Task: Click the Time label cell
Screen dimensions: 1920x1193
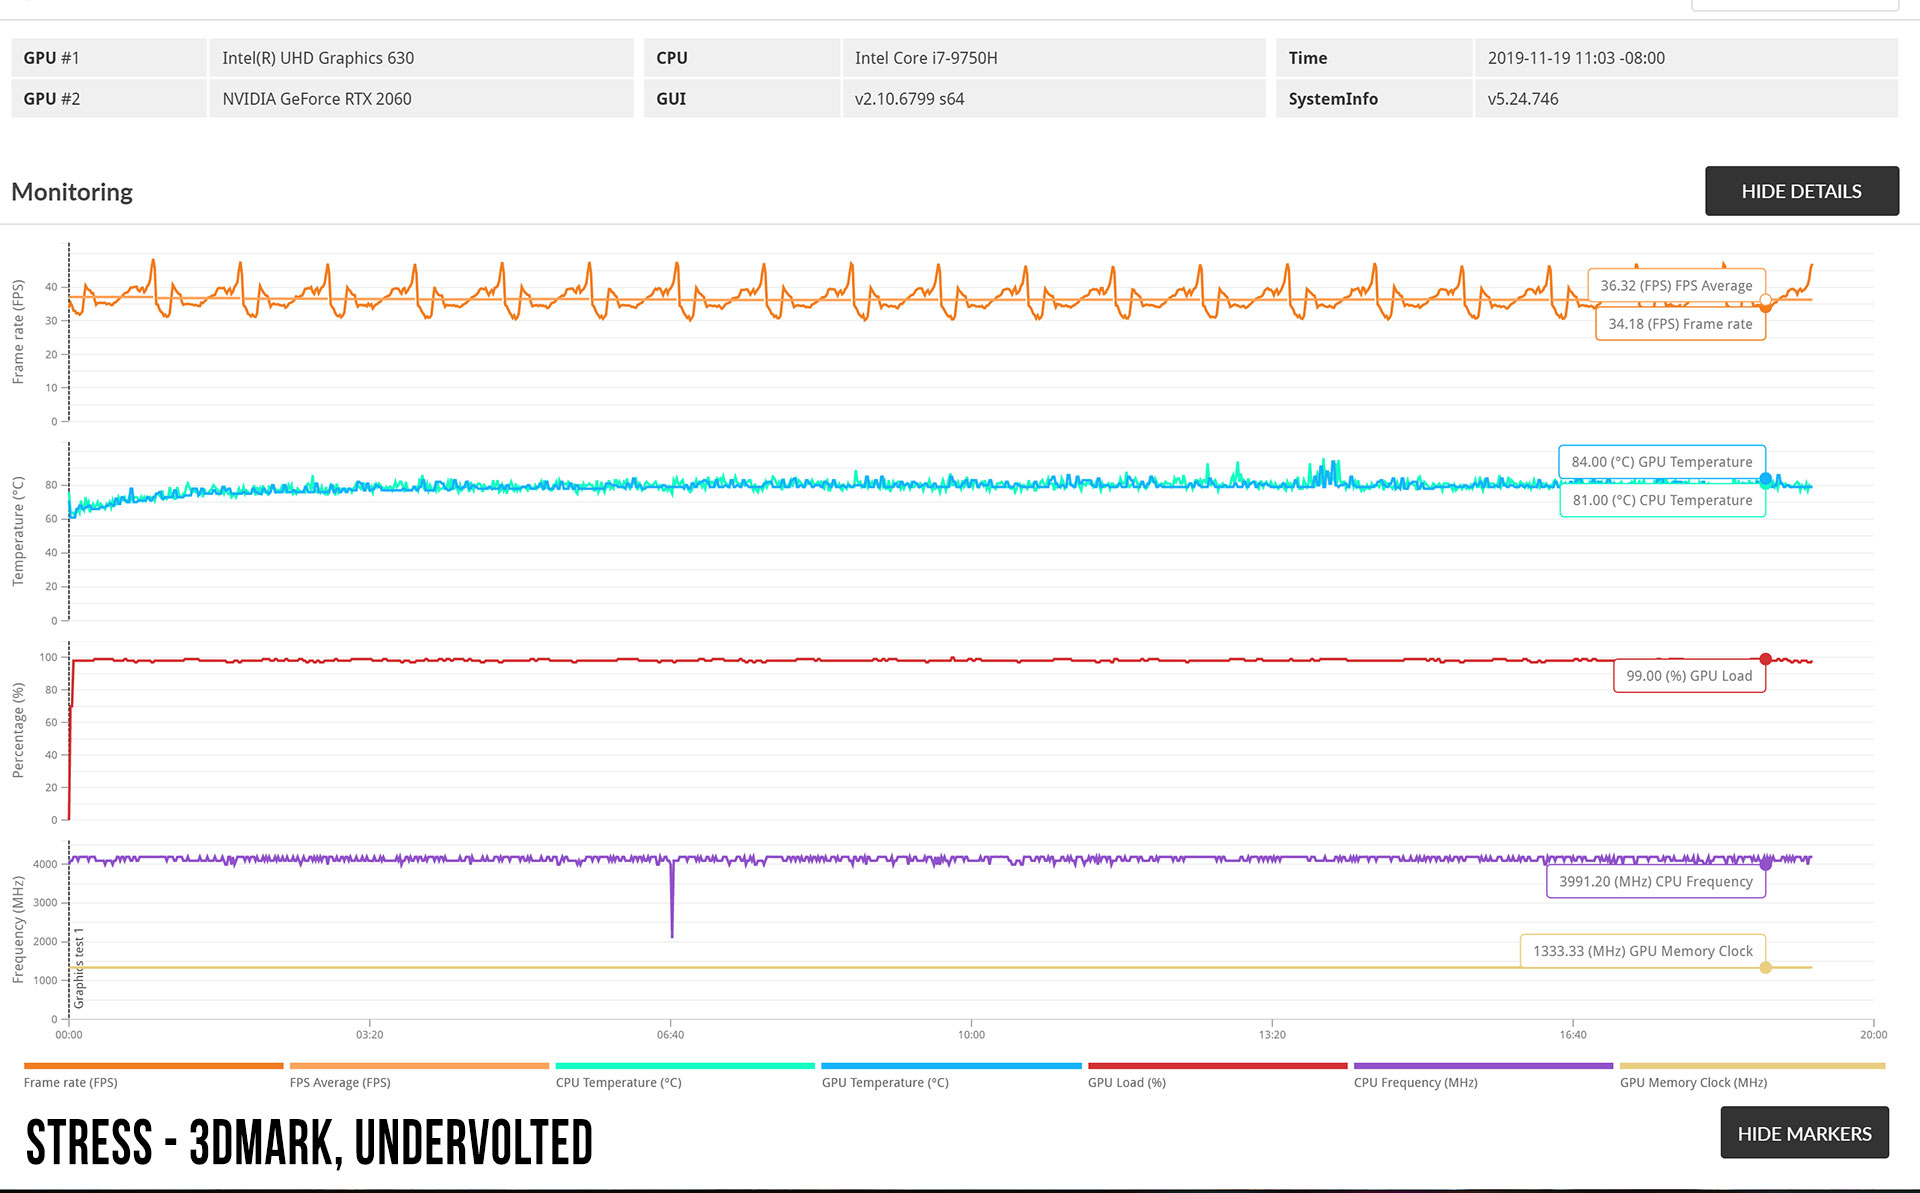Action: pos(1374,58)
